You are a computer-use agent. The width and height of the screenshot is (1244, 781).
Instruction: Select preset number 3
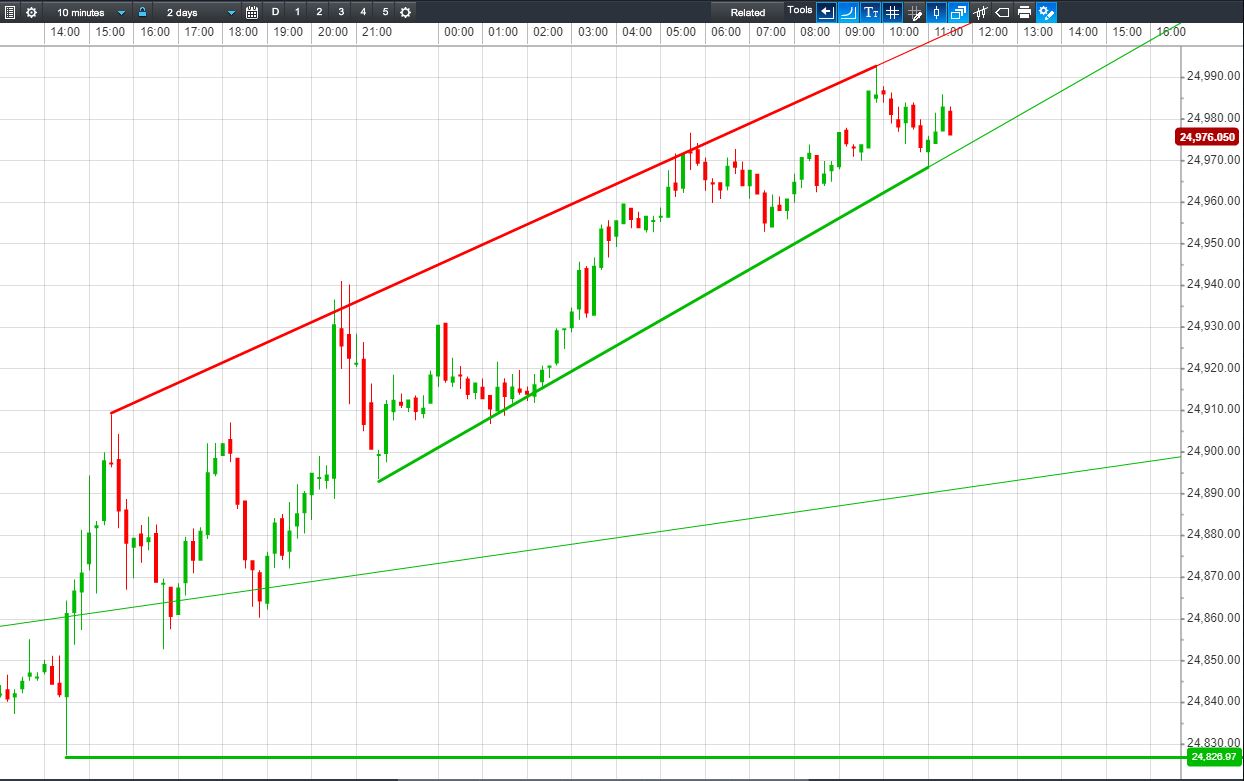click(341, 12)
